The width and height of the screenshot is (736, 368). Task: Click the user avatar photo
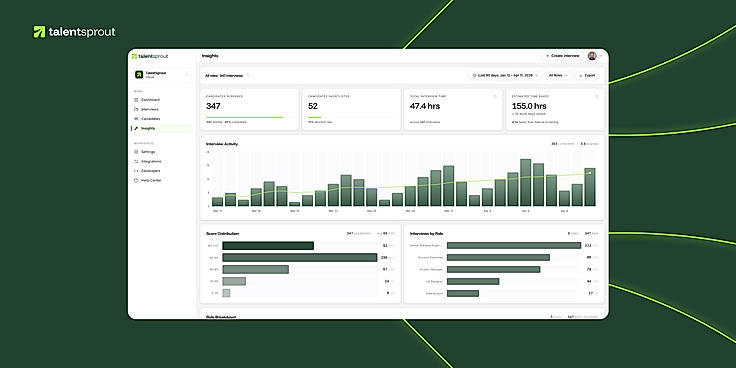point(592,56)
